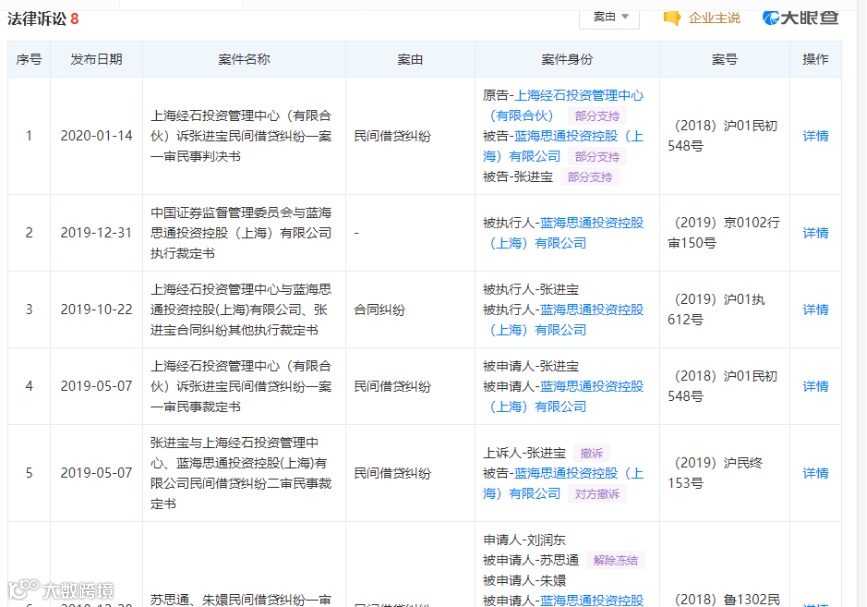Image resolution: width=867 pixels, height=607 pixels.
Task: Click the 撤诉 tag beside 上诉人-张进宝
Action: click(591, 453)
